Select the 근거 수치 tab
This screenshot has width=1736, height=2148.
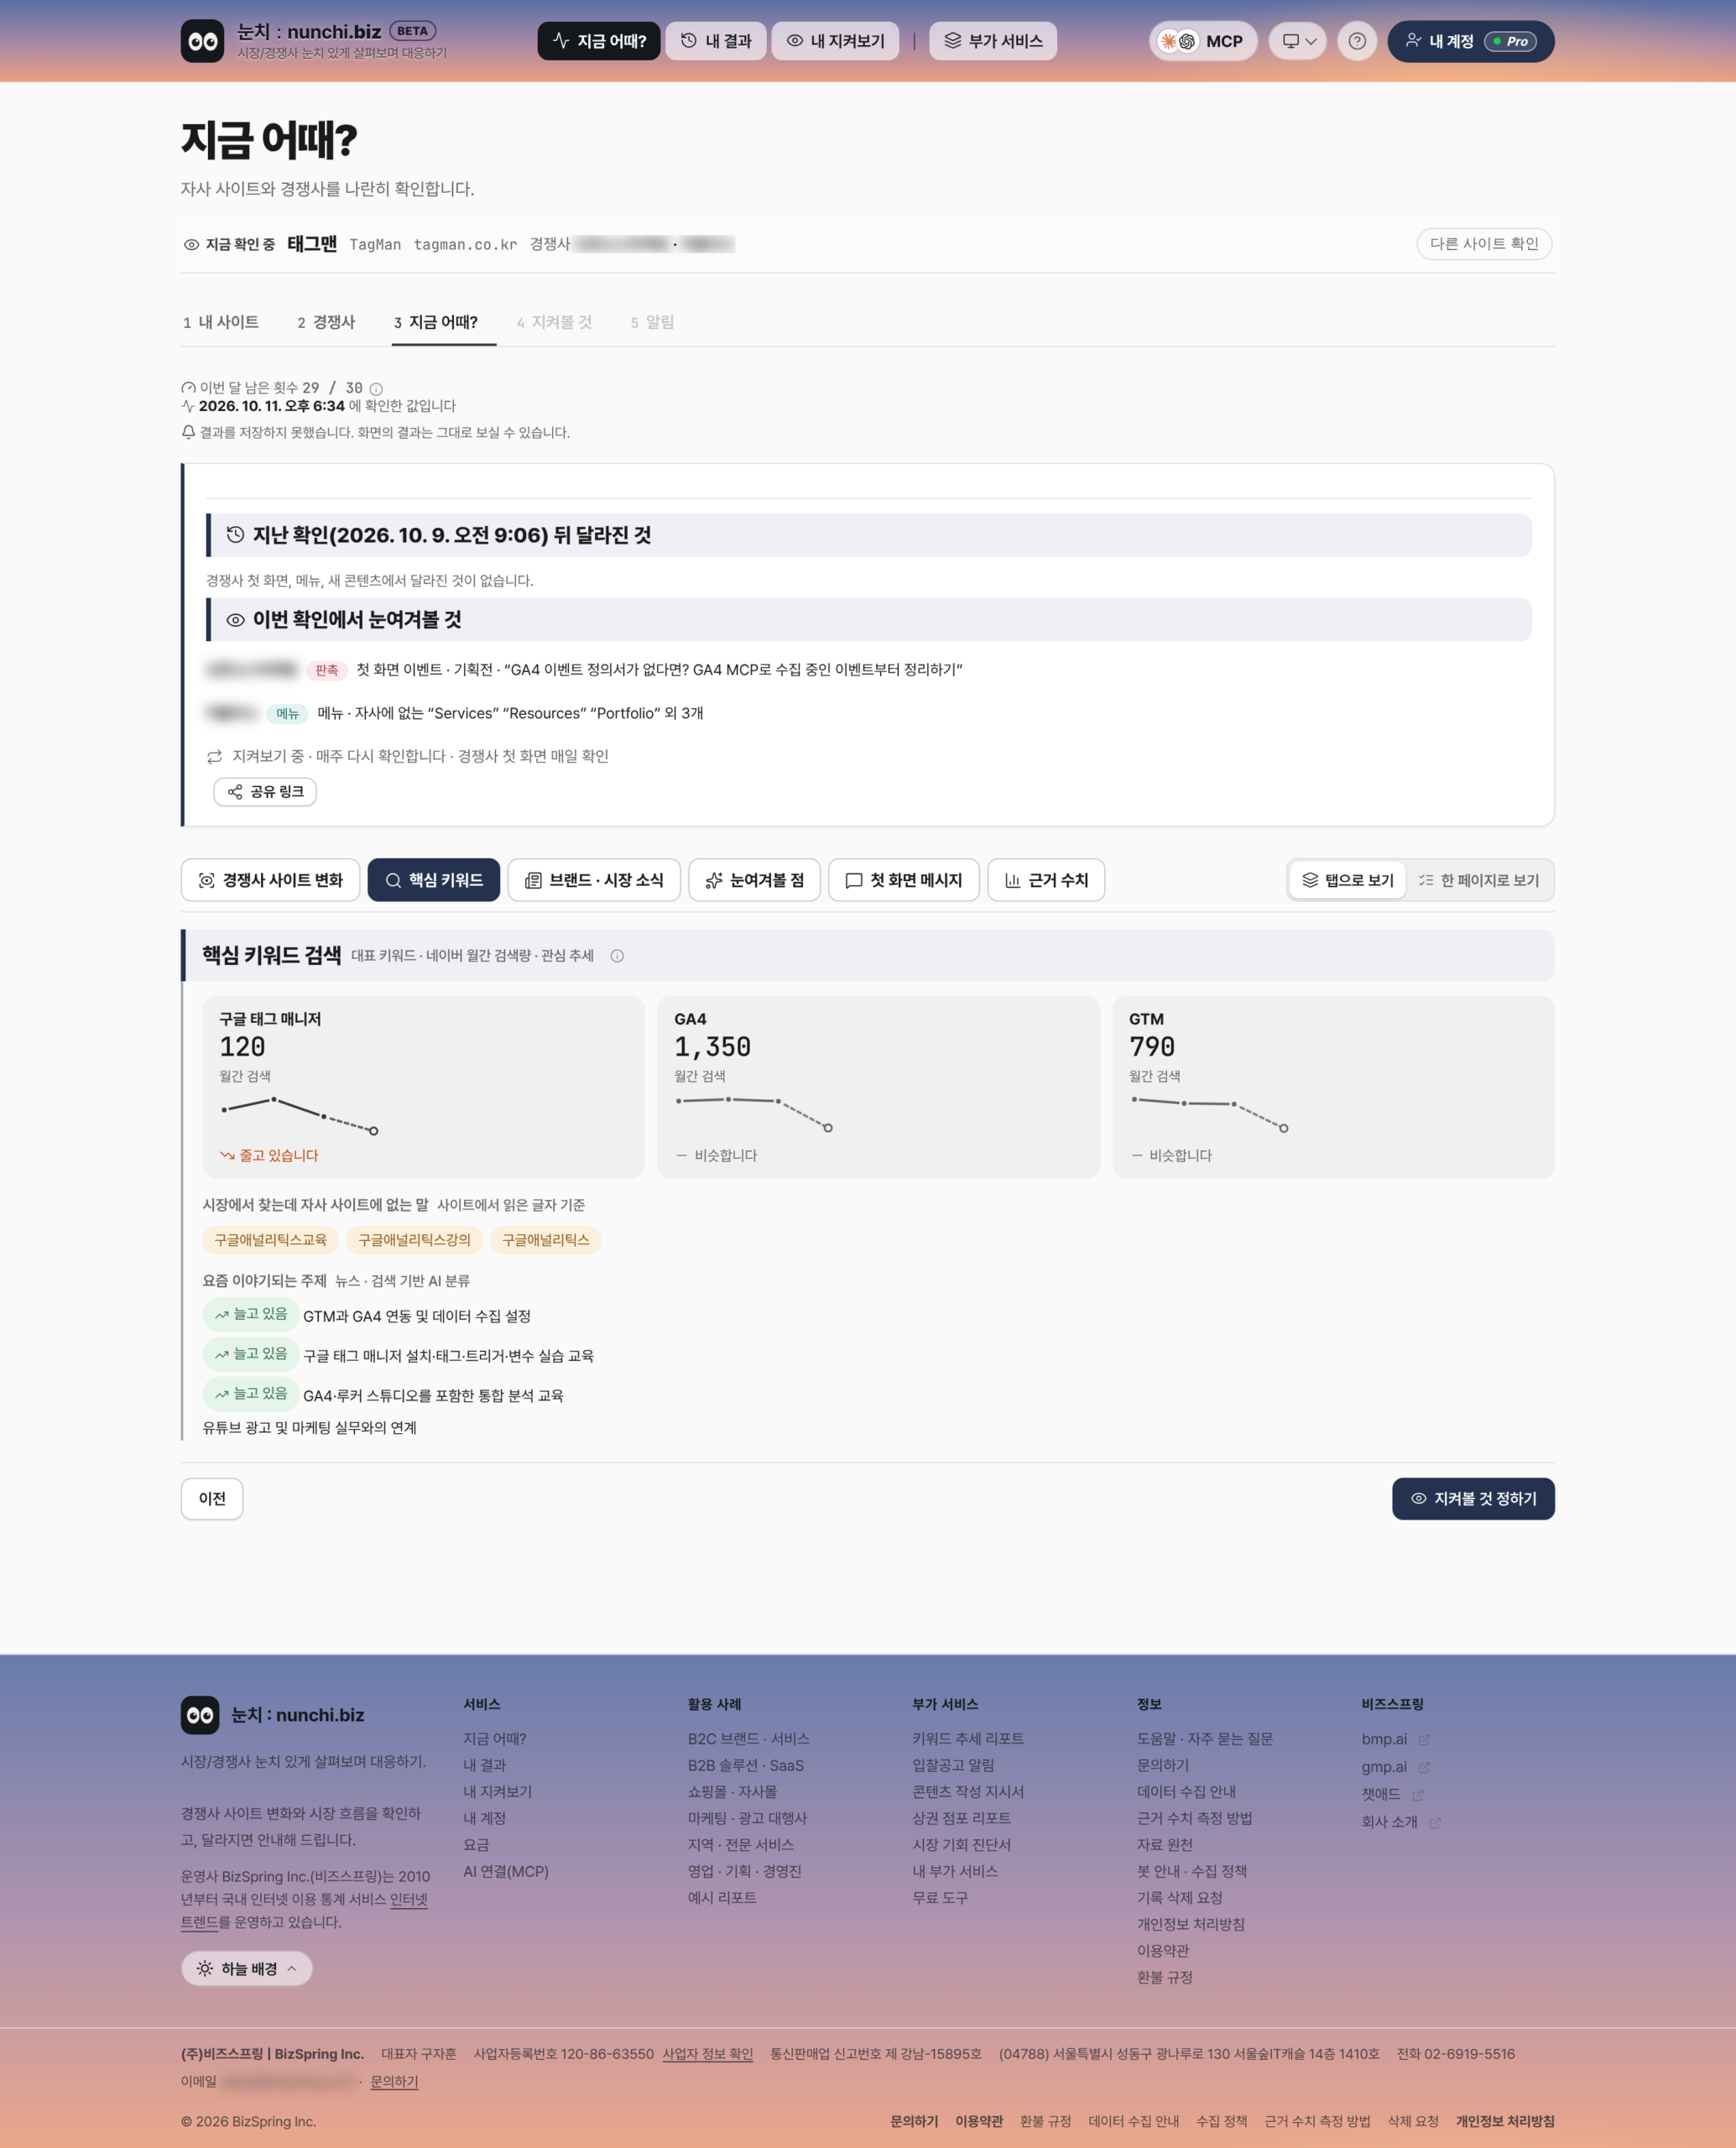1046,880
